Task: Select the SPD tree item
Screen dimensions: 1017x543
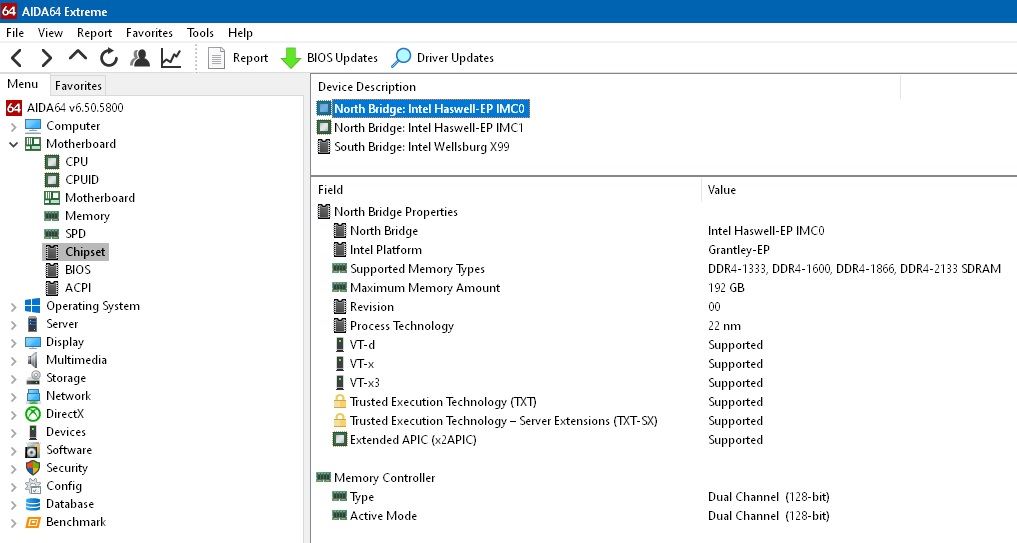Action: point(75,234)
